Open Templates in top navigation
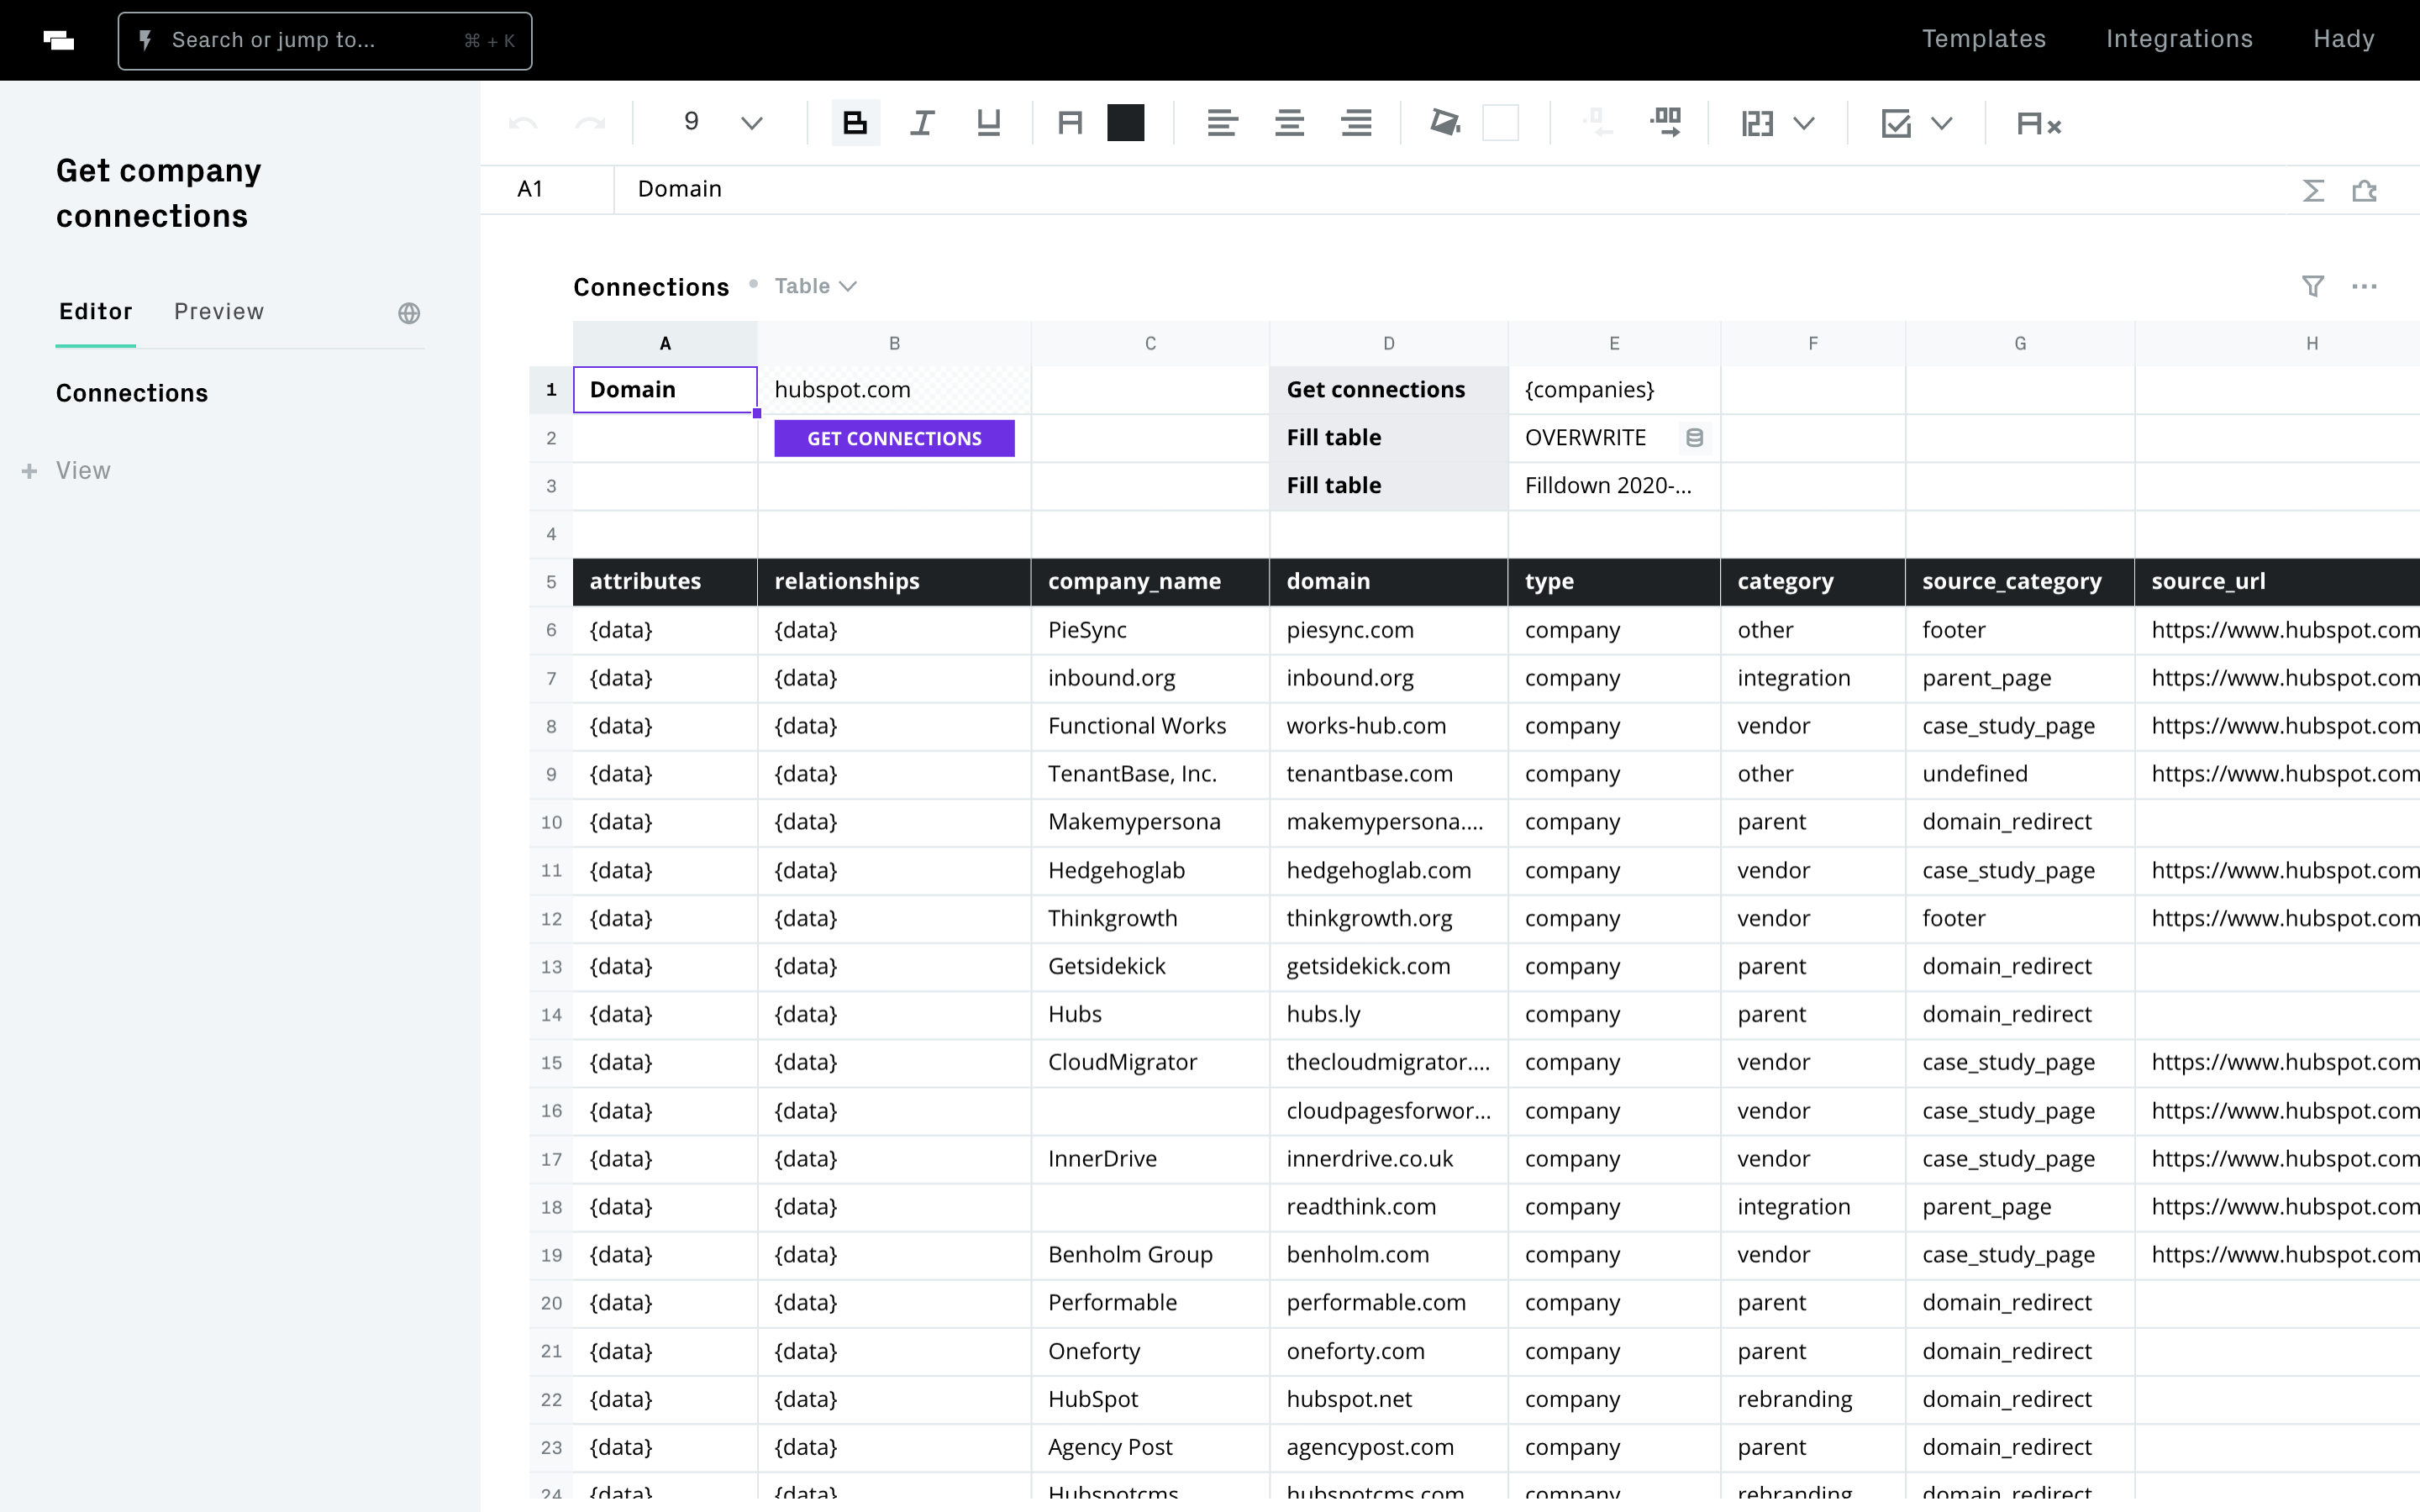 pos(1984,39)
